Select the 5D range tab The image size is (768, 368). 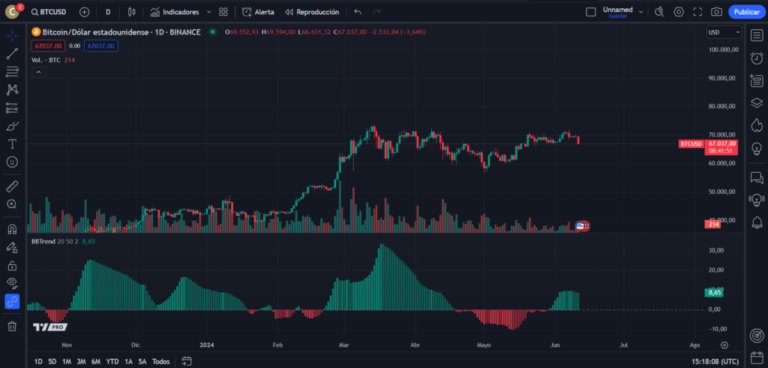click(52, 362)
